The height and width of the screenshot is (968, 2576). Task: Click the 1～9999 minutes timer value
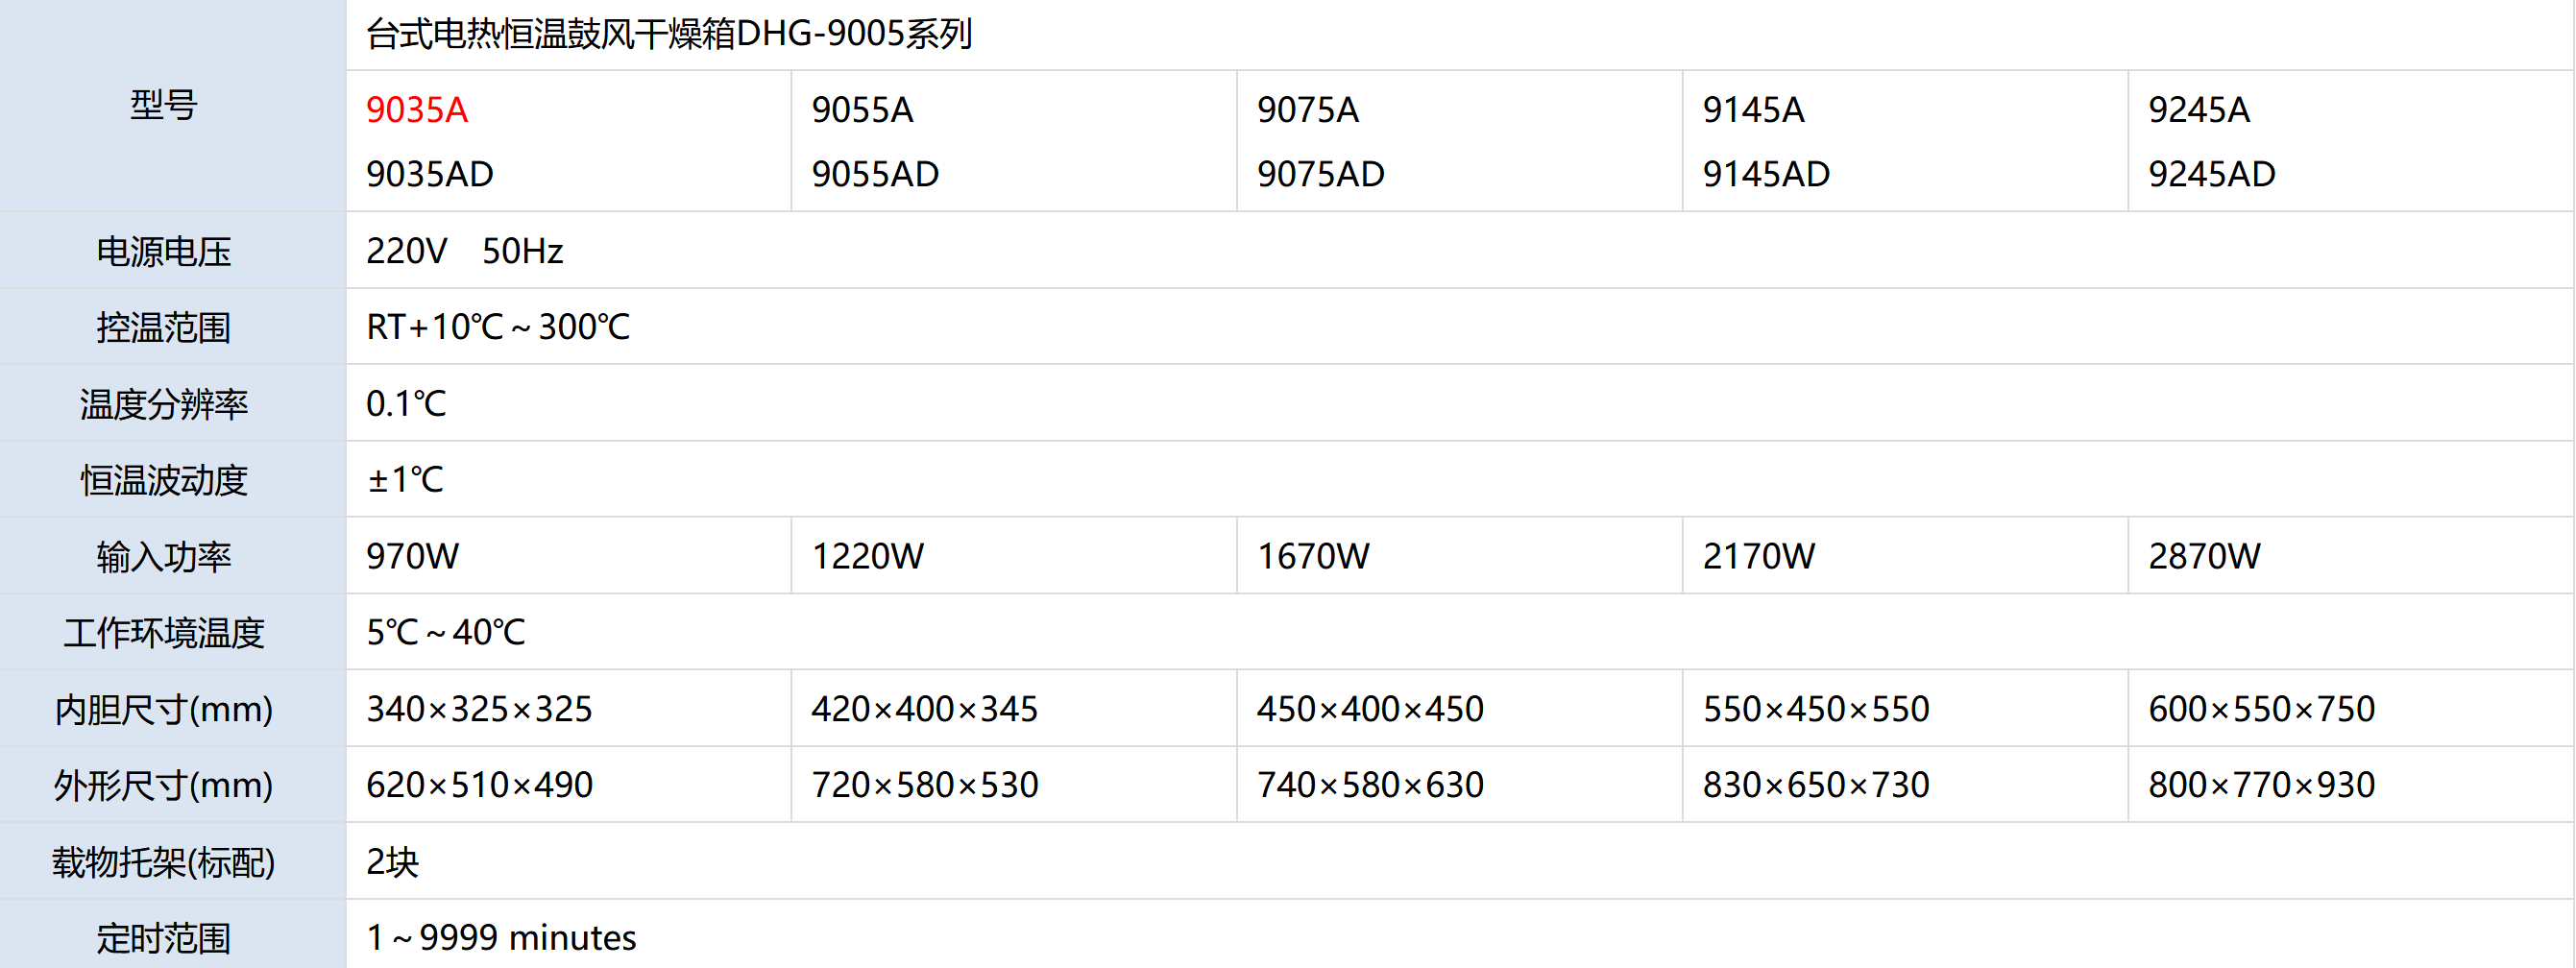click(501, 938)
